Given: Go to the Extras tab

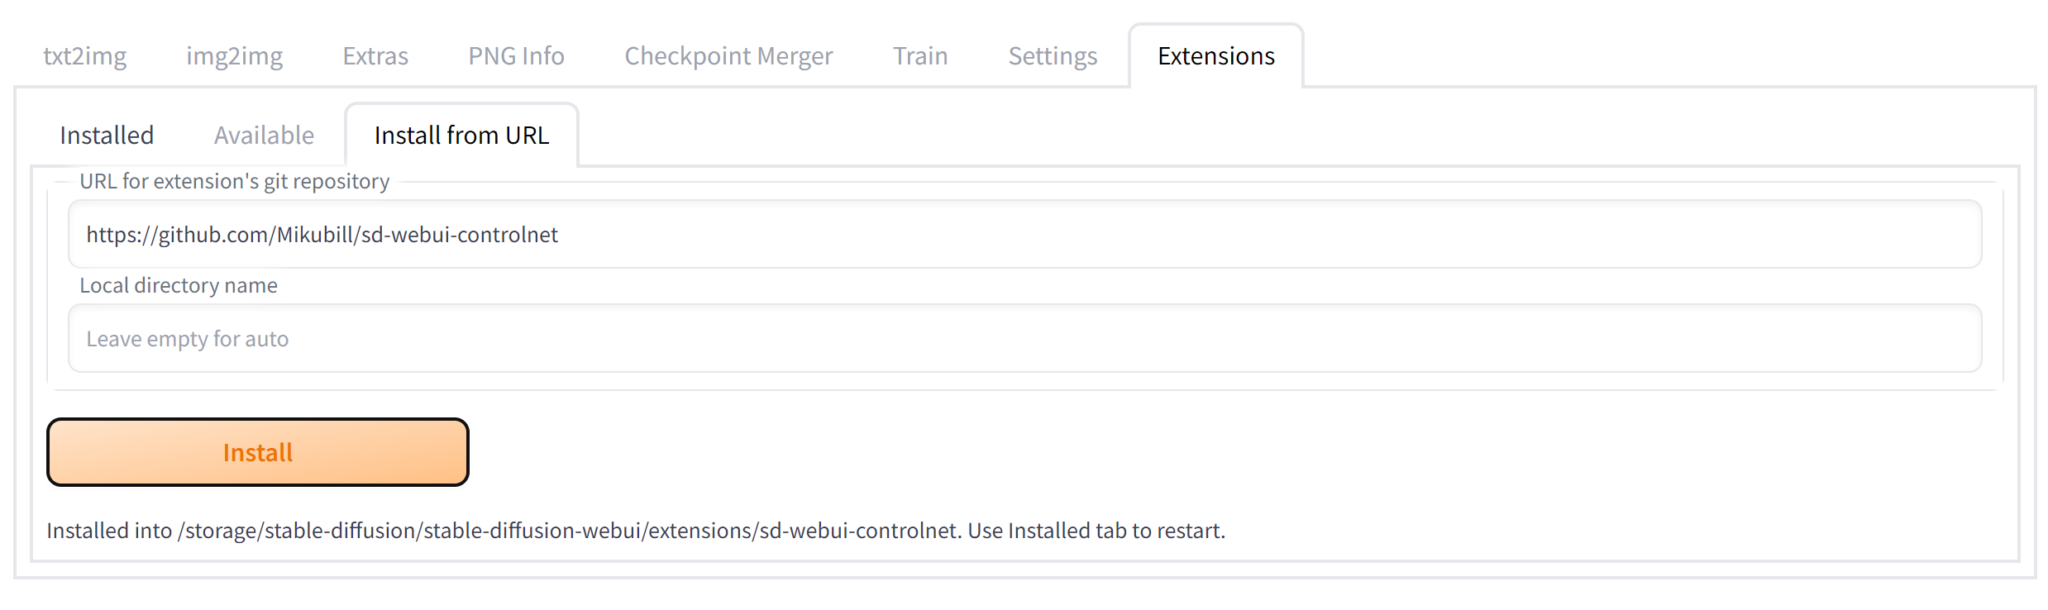Looking at the screenshot, I should 375,56.
